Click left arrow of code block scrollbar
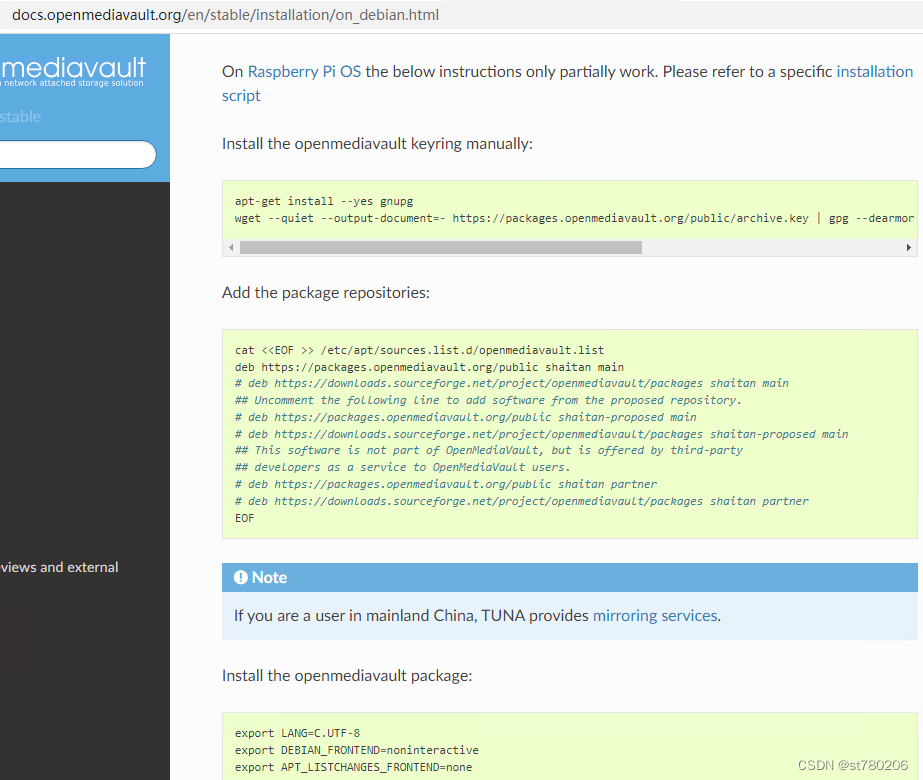 pos(231,248)
